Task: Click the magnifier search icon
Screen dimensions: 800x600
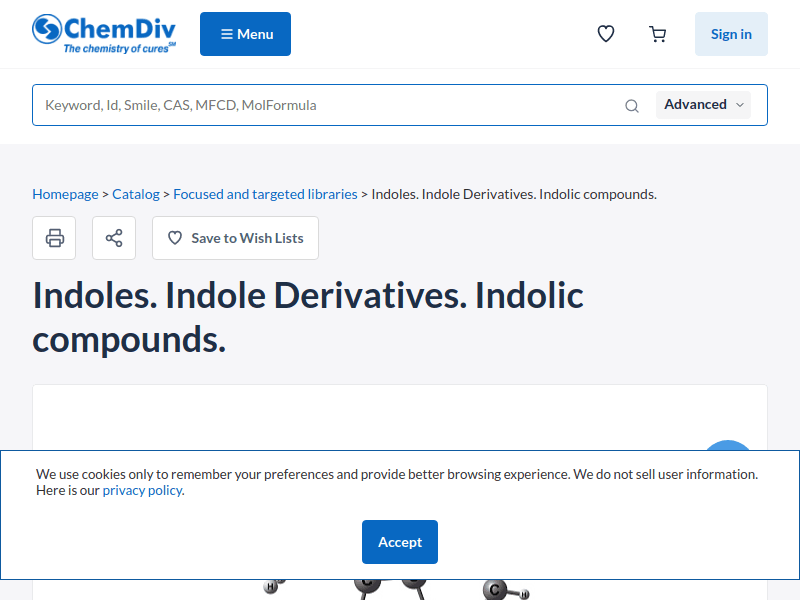Action: coord(632,106)
